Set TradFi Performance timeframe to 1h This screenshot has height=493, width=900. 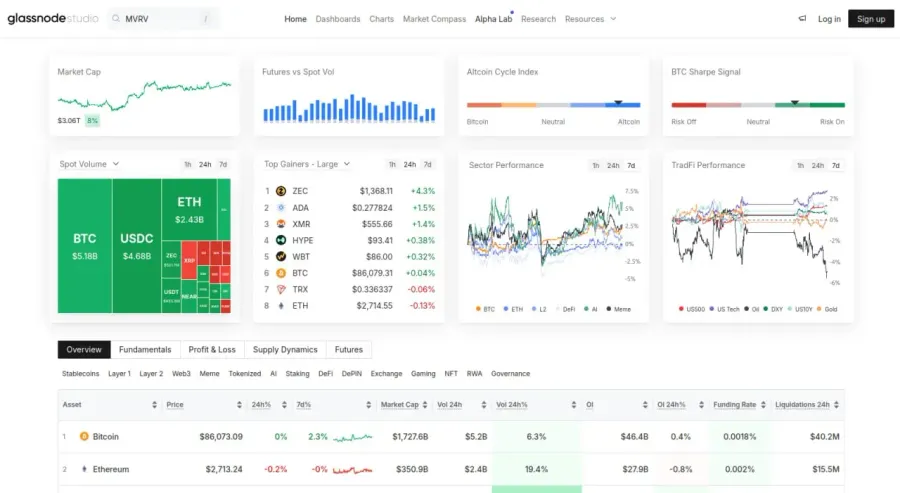800,165
